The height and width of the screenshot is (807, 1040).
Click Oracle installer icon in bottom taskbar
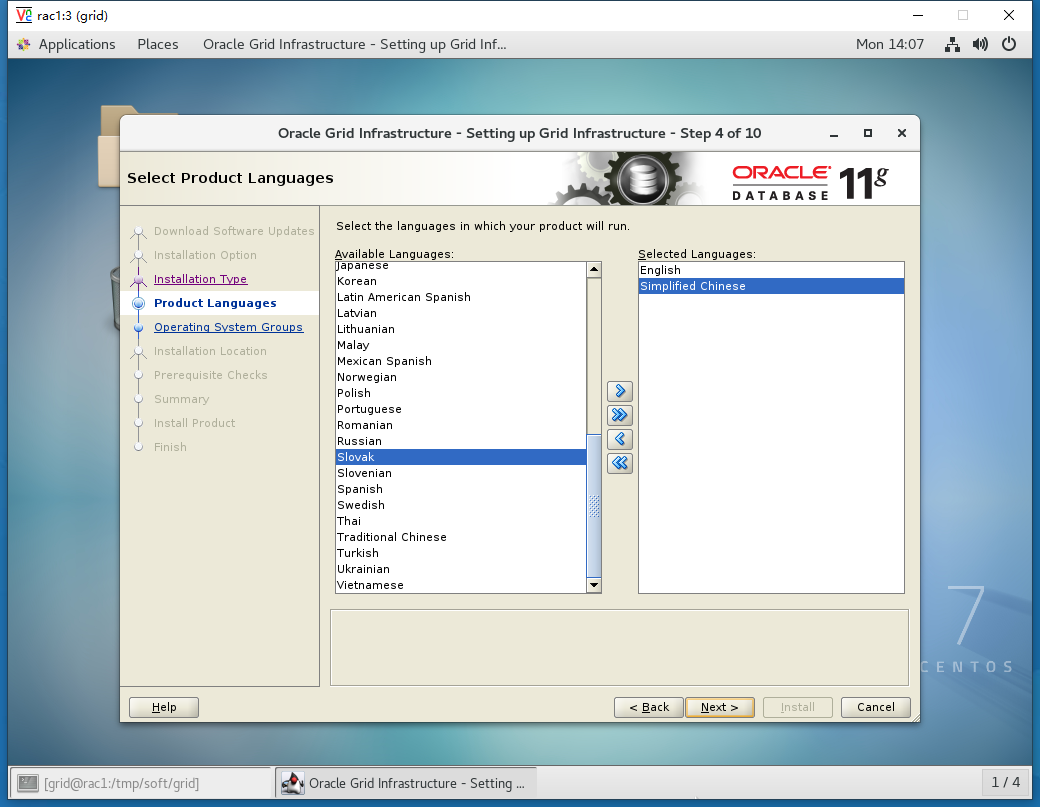[292, 783]
